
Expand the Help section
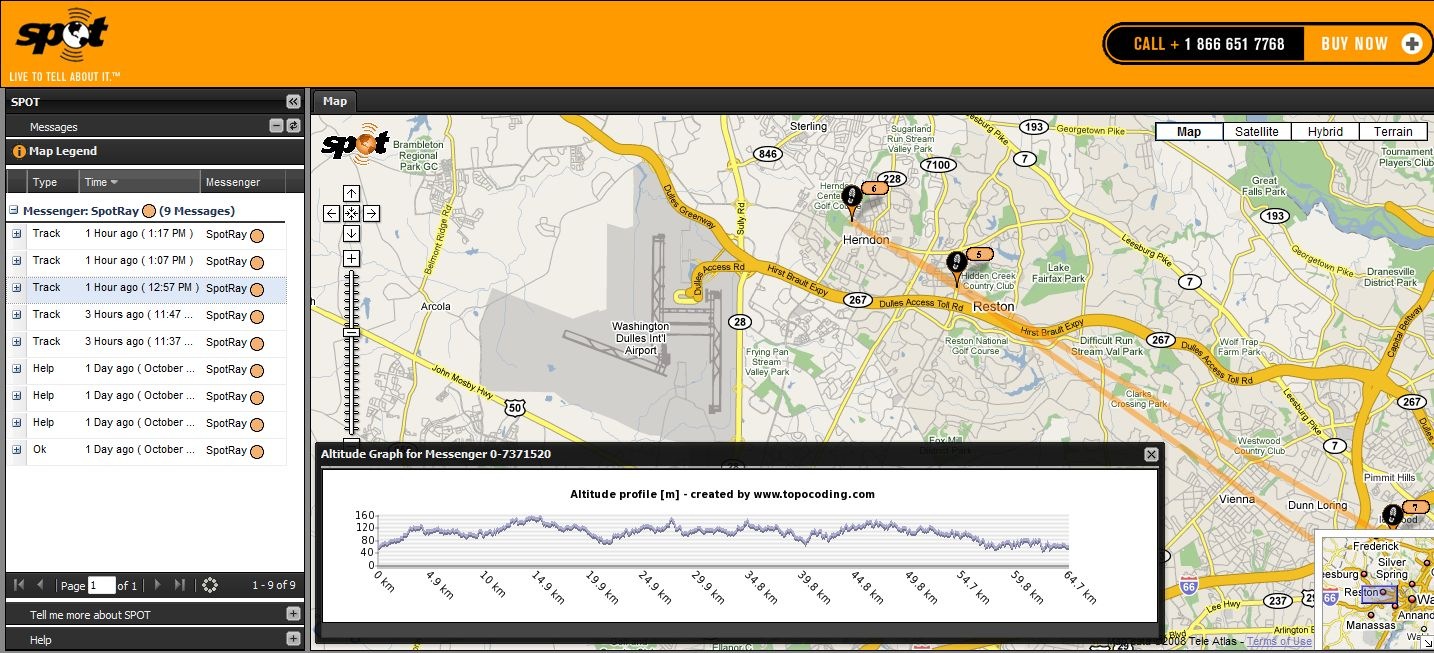pyautogui.click(x=293, y=639)
